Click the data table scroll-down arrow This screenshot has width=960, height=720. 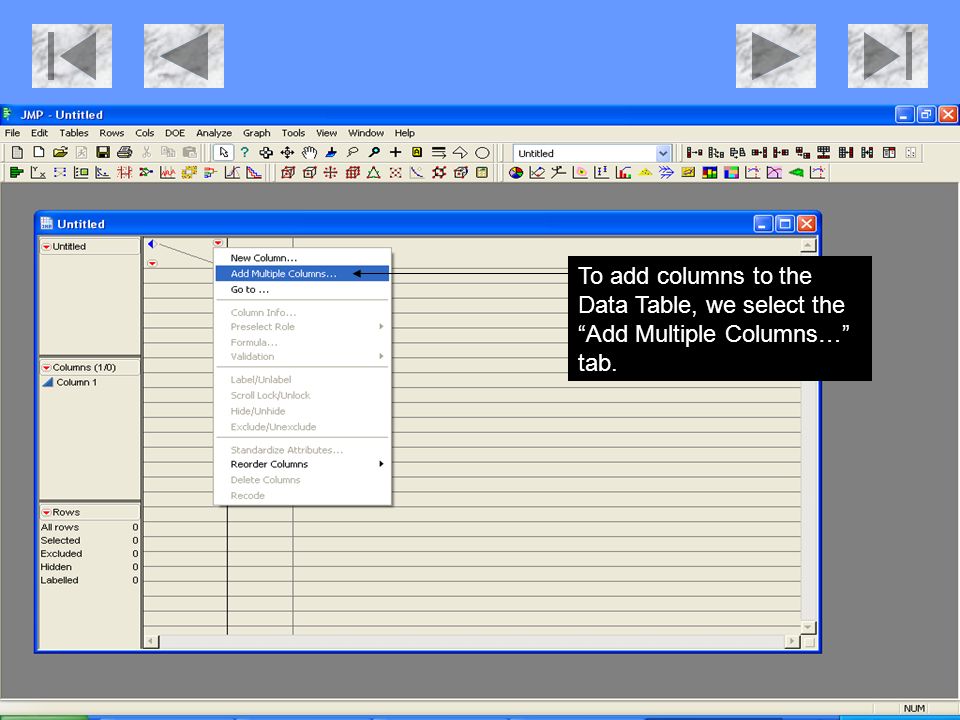808,628
